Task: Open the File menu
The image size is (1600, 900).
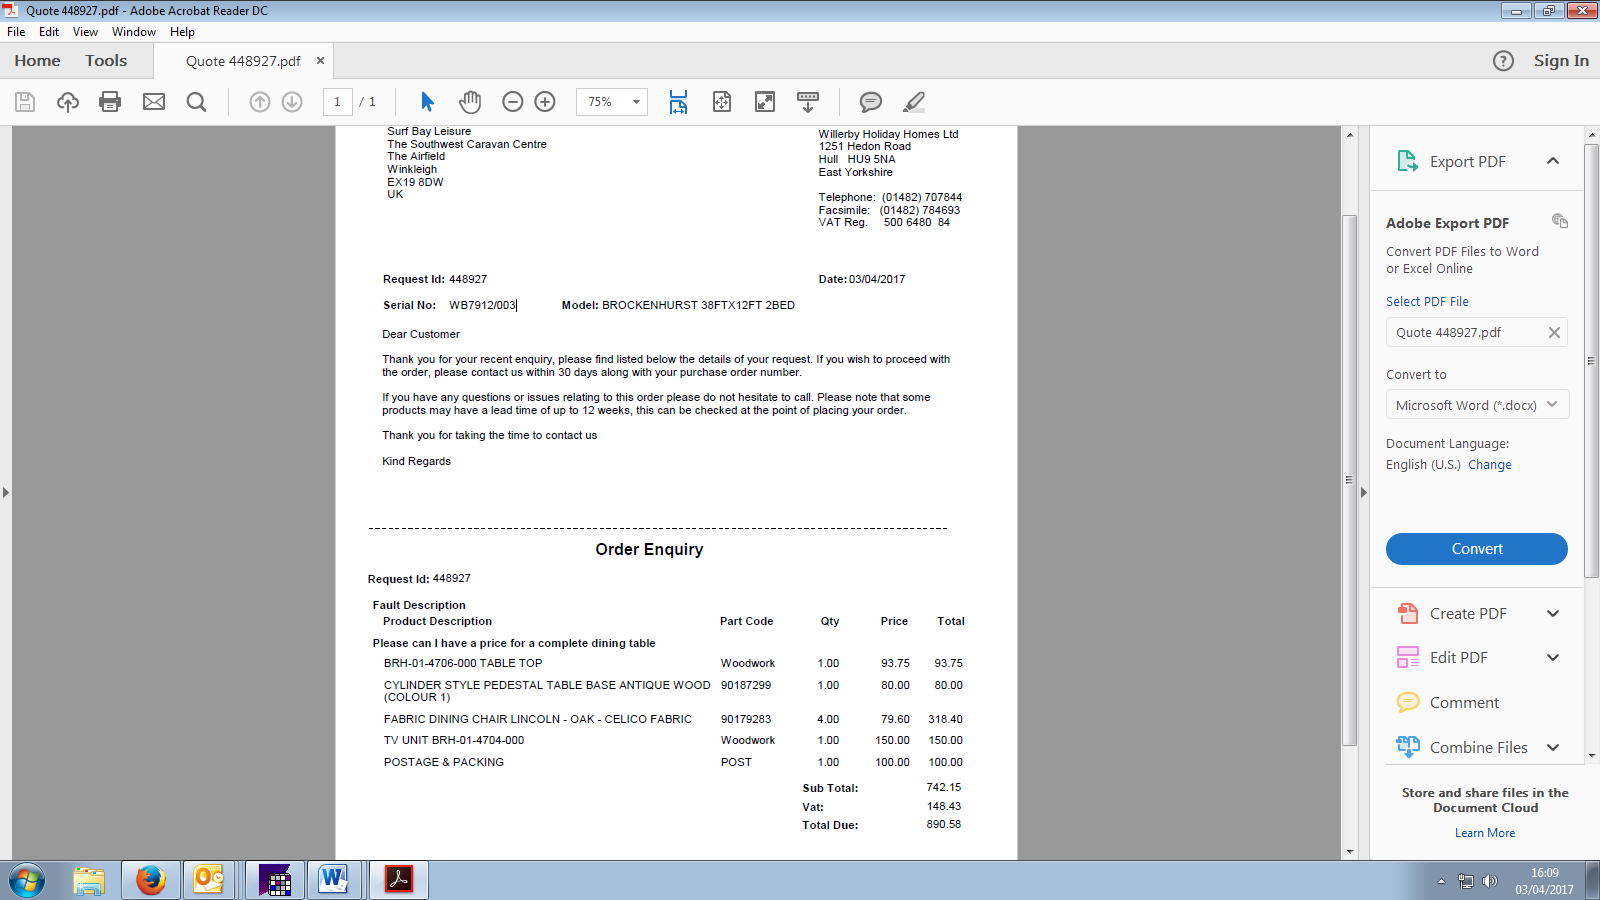Action: click(16, 32)
